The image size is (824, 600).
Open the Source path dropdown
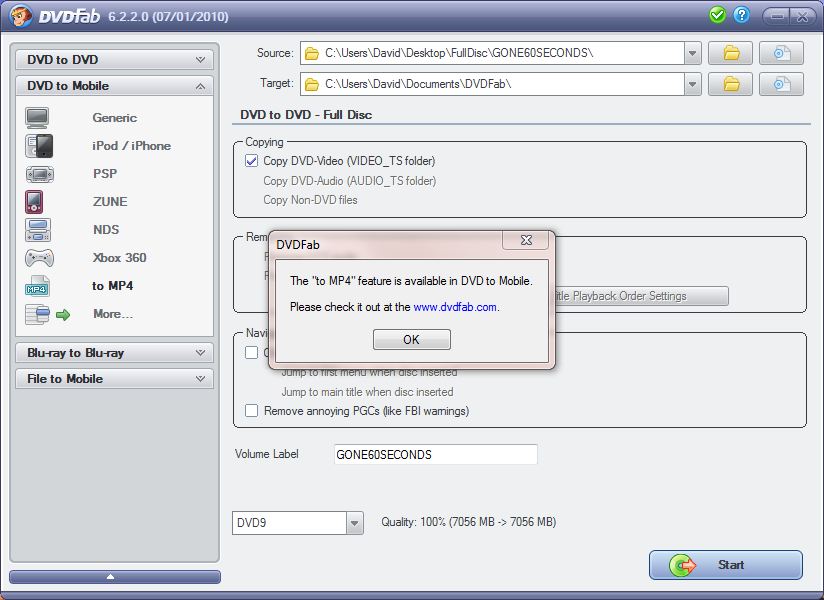(x=693, y=53)
